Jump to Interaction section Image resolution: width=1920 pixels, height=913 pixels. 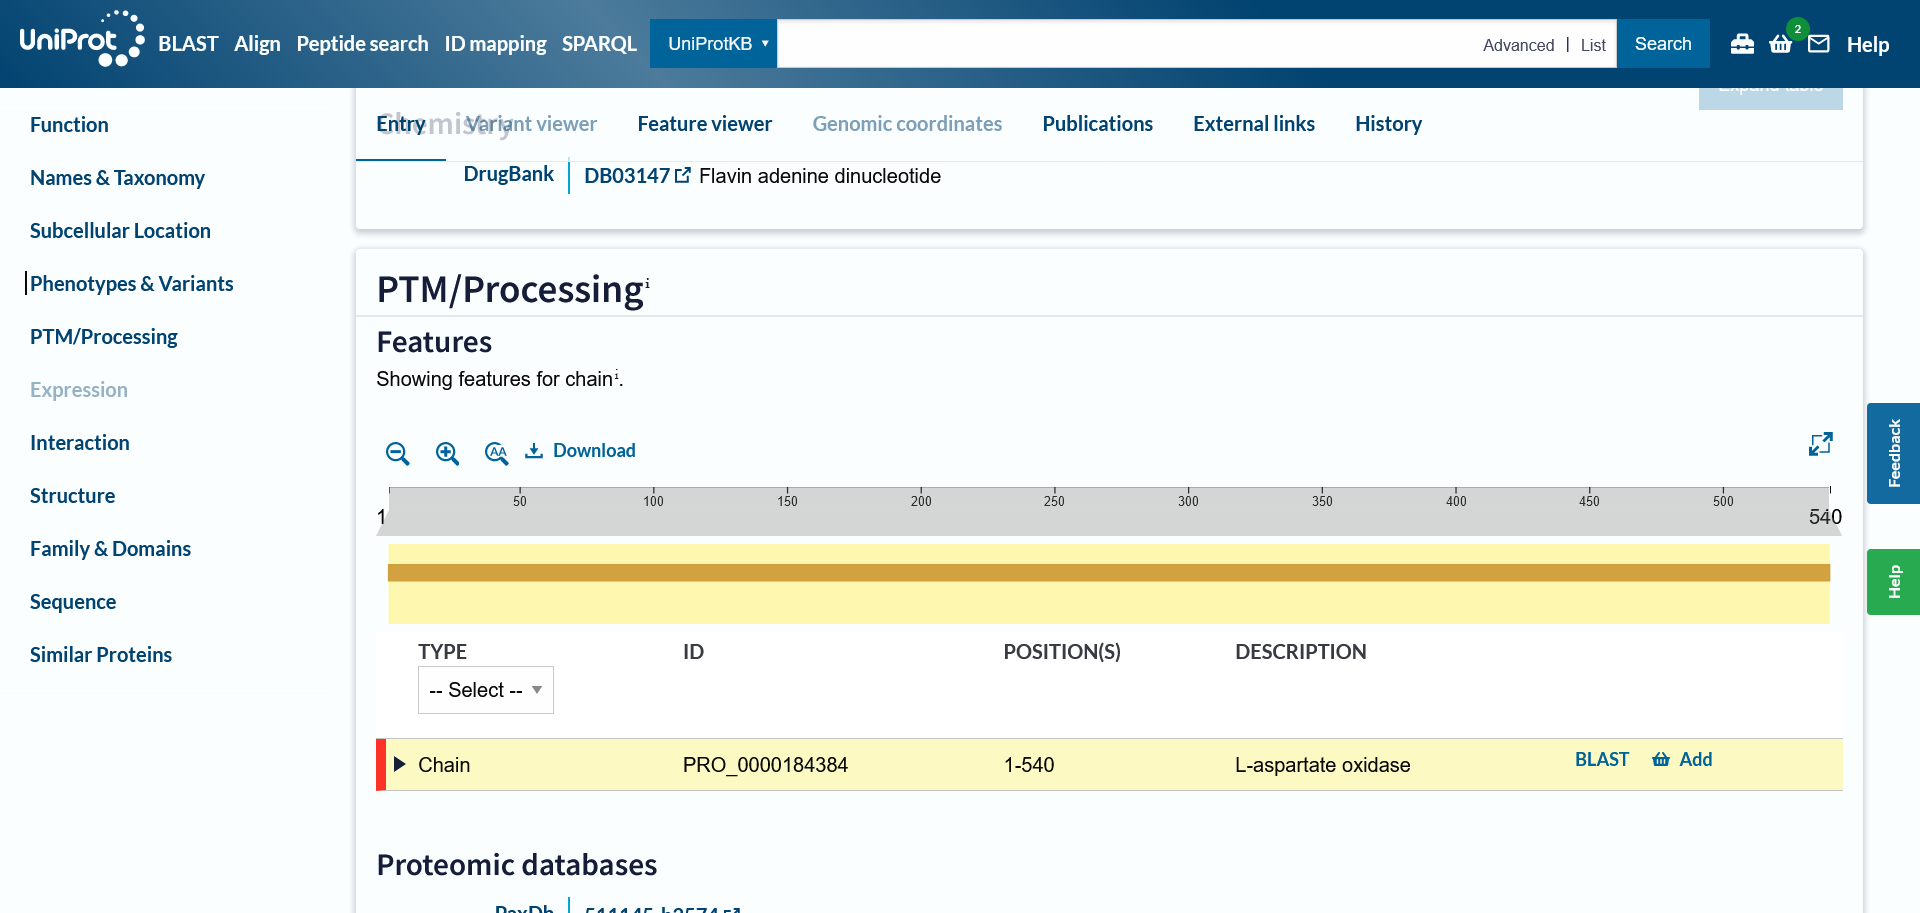(79, 443)
